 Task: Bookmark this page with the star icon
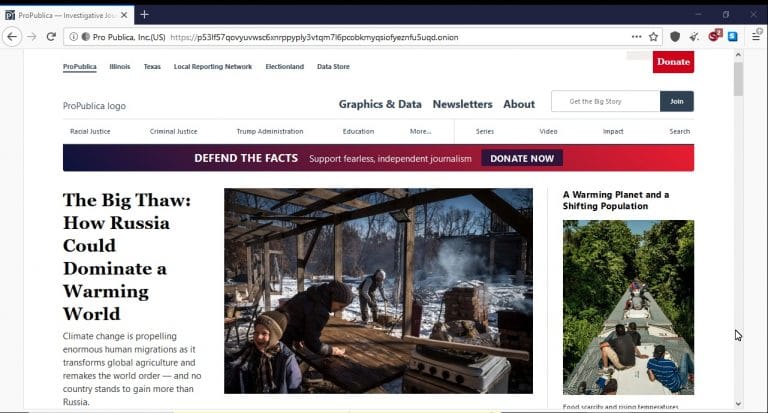(x=653, y=37)
